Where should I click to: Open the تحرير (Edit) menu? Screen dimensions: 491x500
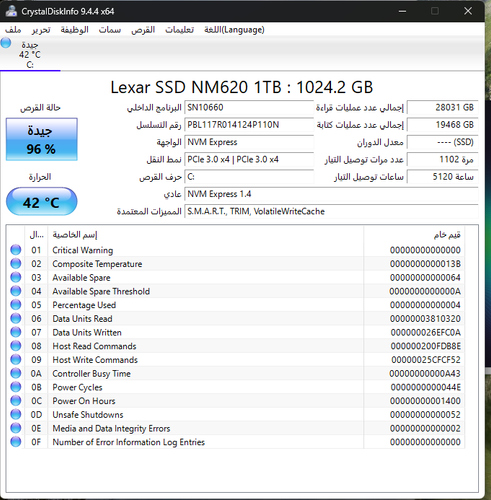tap(41, 30)
